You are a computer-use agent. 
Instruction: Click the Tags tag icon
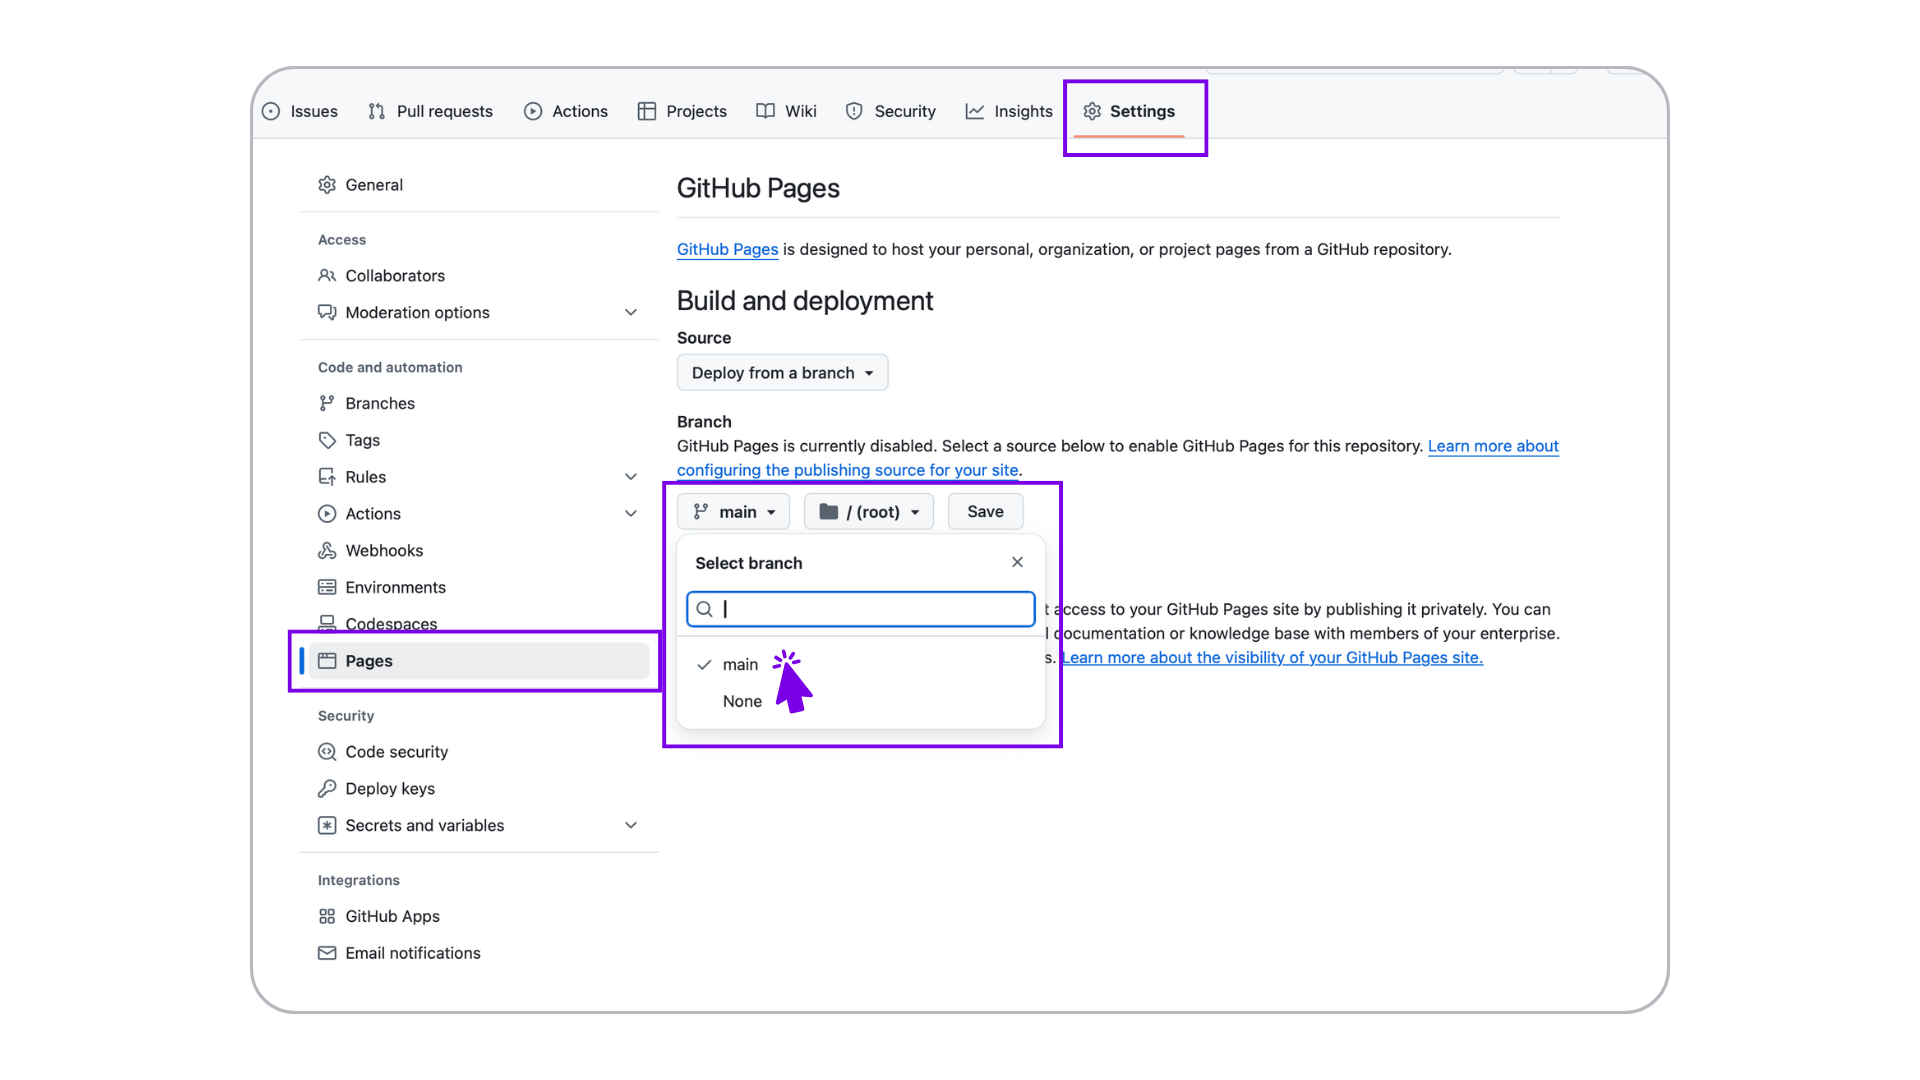327,440
